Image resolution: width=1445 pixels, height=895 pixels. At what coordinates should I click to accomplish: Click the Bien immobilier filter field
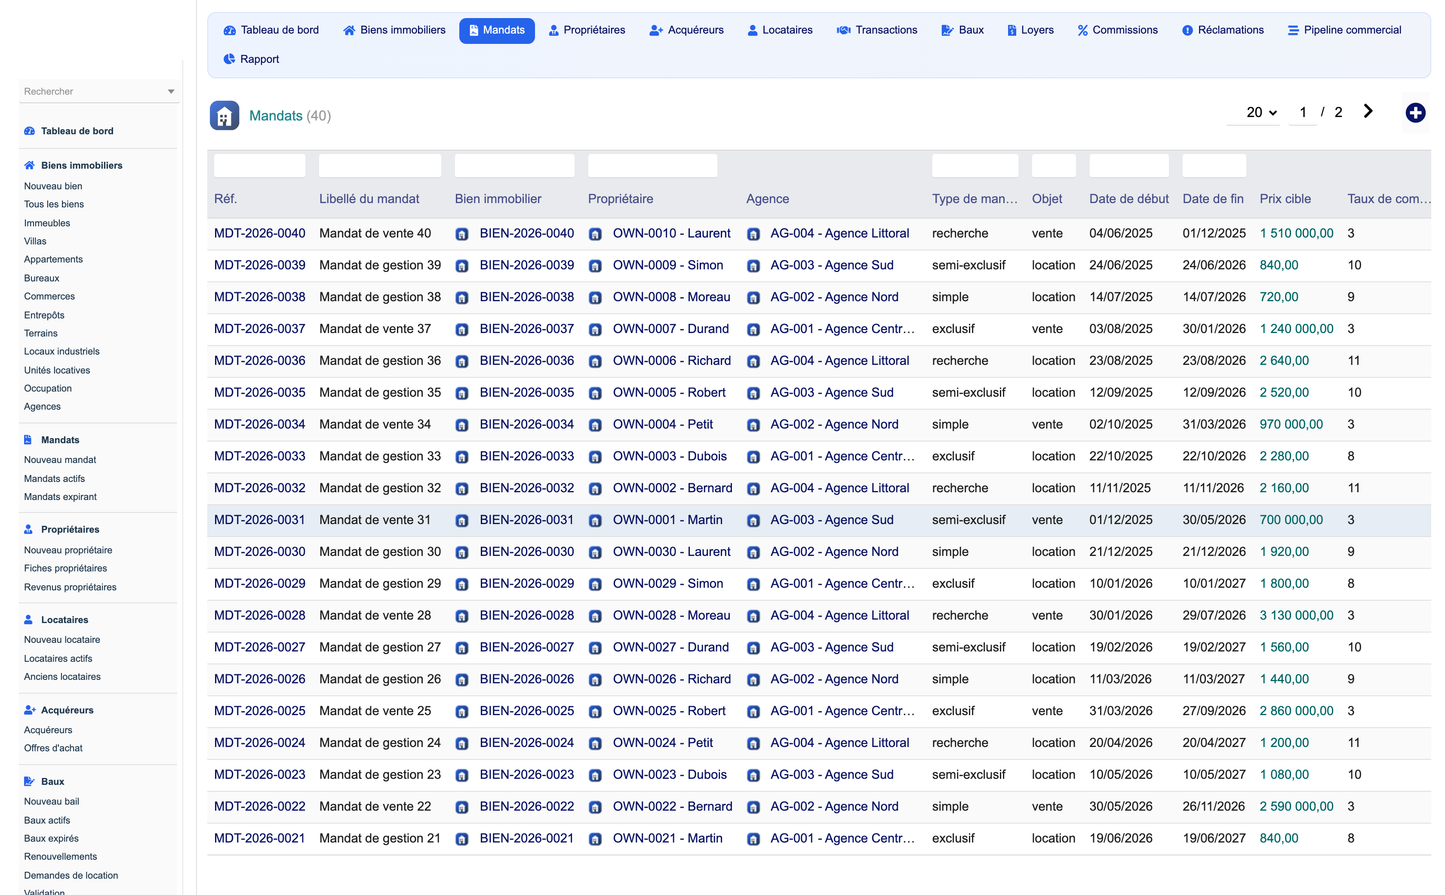pyautogui.click(x=515, y=166)
